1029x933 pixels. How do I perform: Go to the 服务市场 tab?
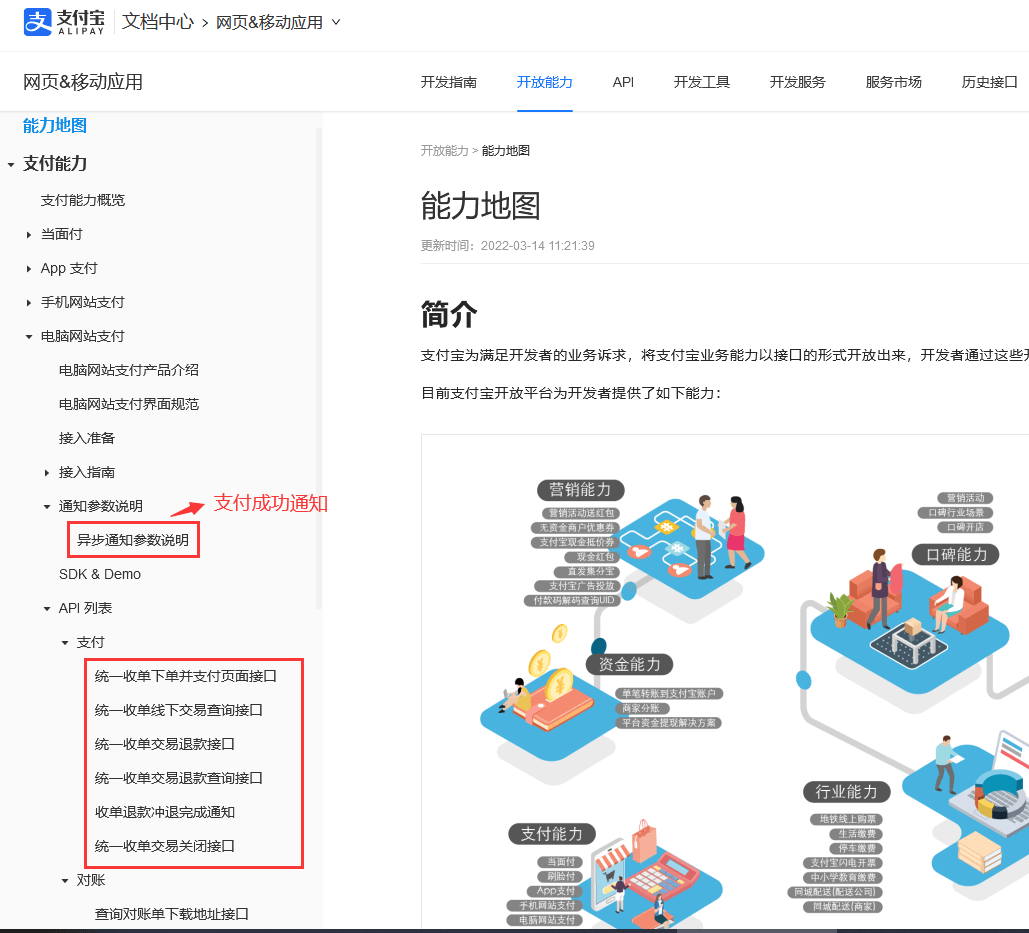click(893, 82)
